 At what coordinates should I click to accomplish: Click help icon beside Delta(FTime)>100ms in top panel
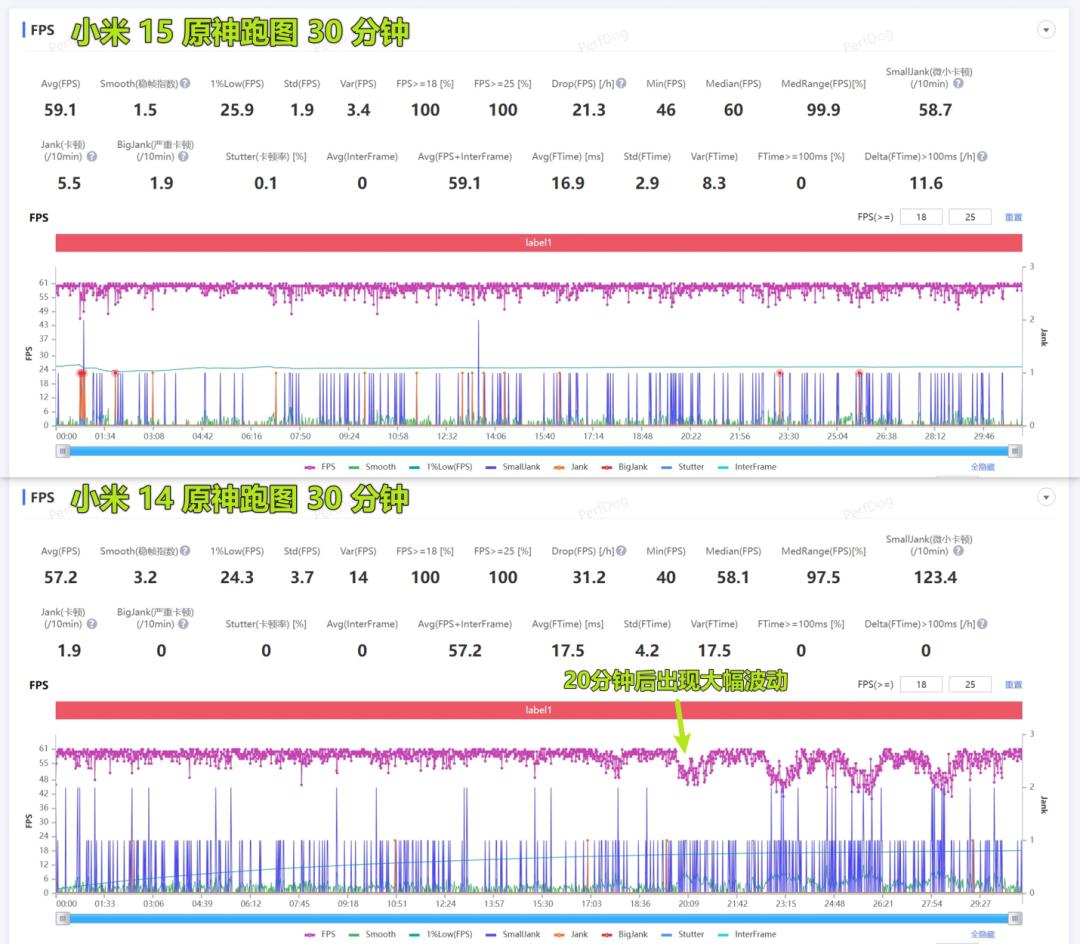tap(982, 157)
